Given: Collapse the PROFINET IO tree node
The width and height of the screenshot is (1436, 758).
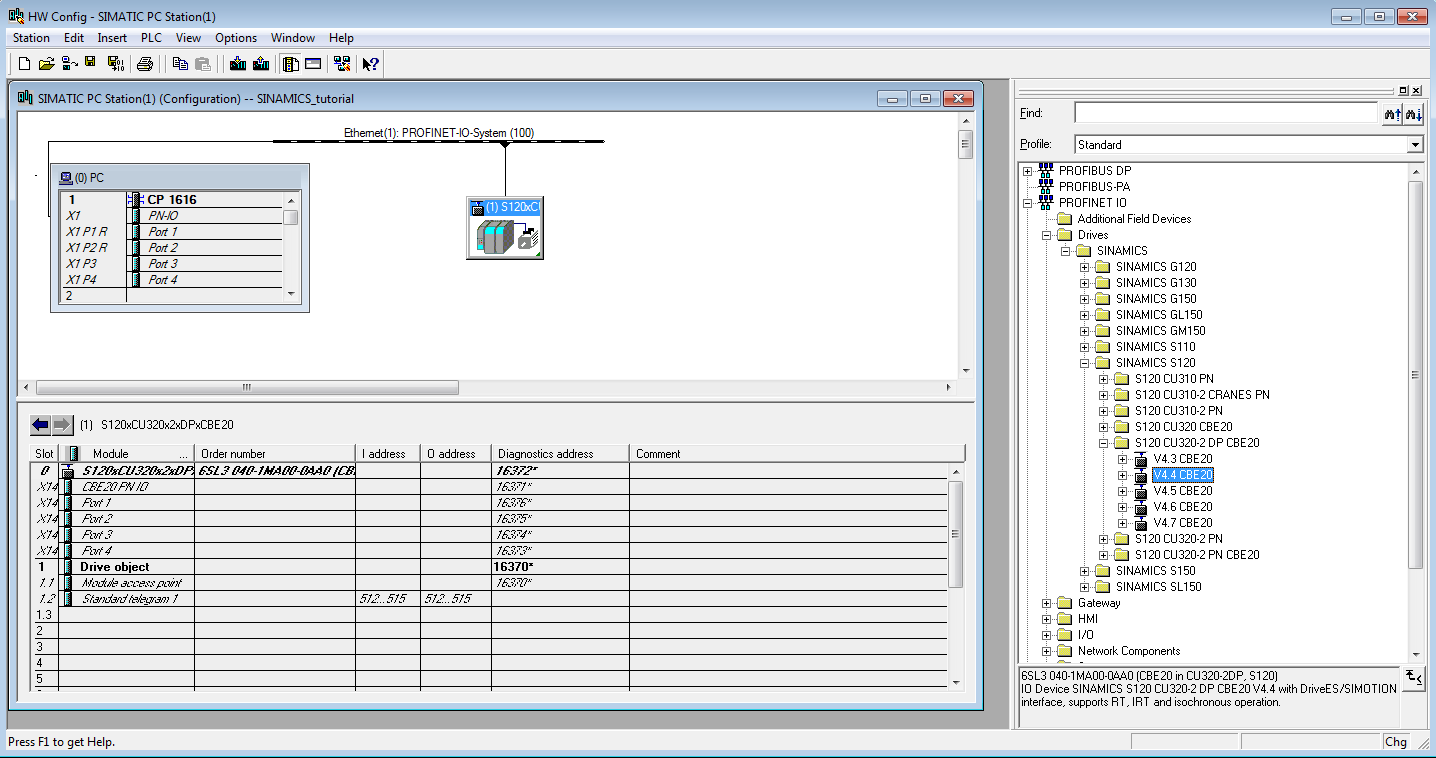Looking at the screenshot, I should pyautogui.click(x=1027, y=203).
